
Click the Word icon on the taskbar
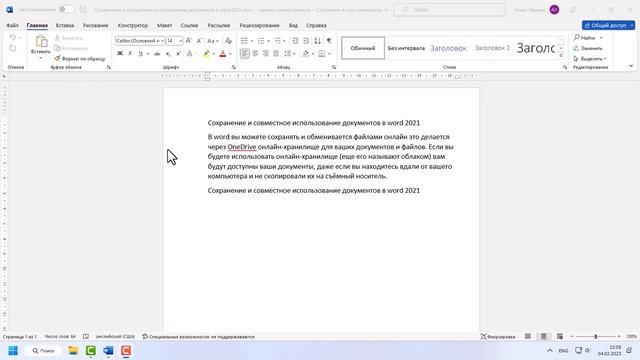108,351
